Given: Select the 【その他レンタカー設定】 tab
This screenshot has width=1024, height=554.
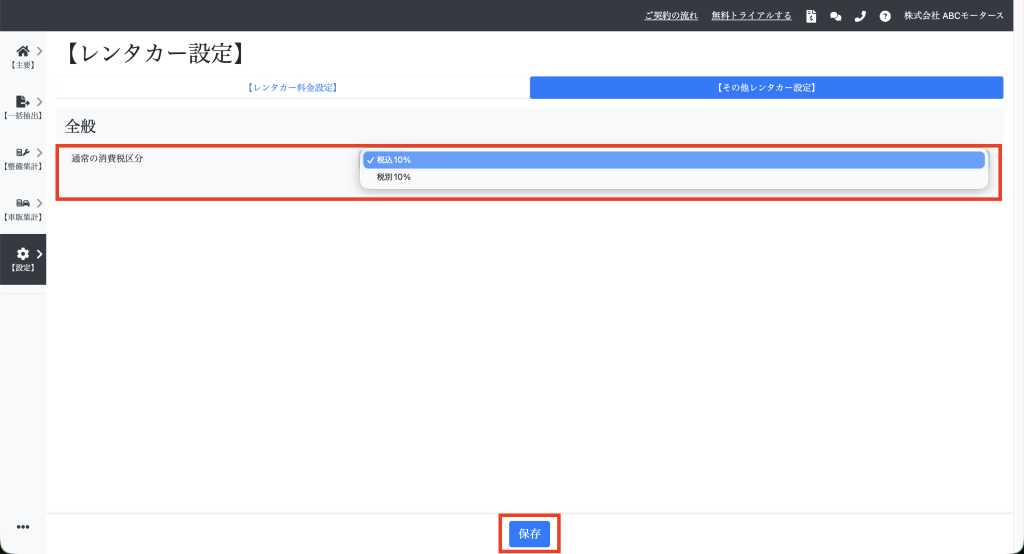Looking at the screenshot, I should point(766,88).
